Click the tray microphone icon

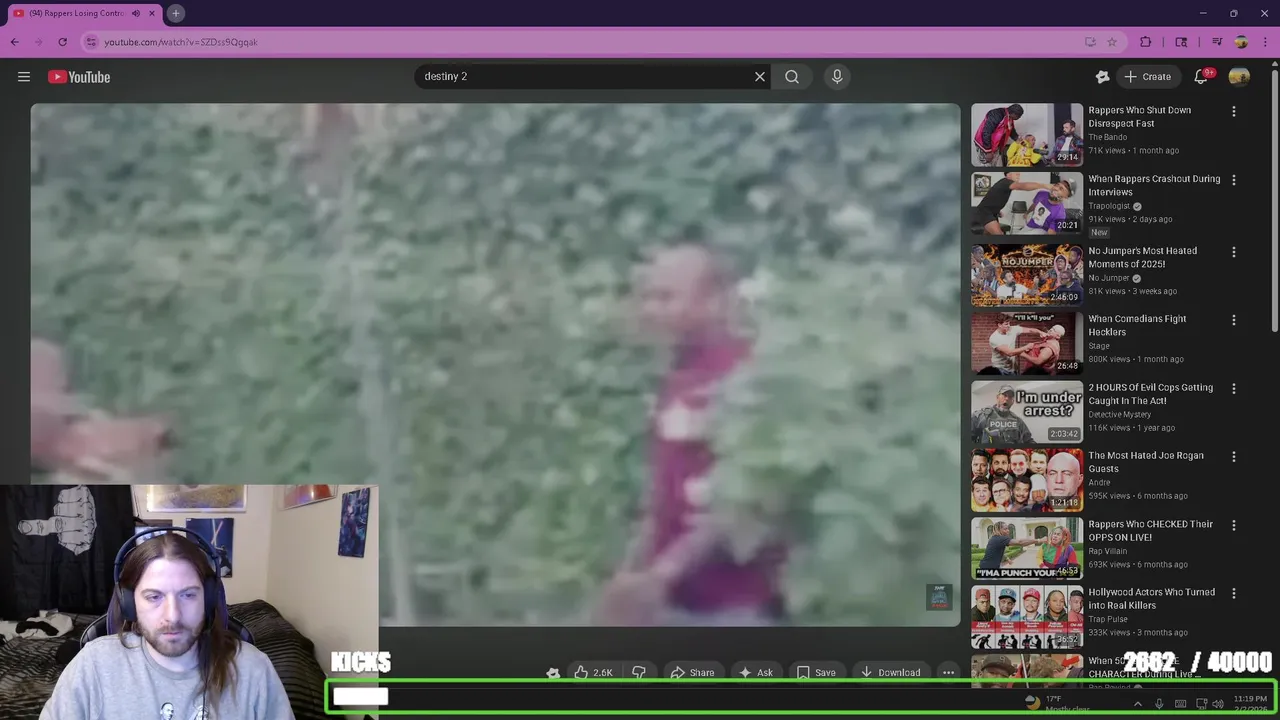click(x=1159, y=704)
